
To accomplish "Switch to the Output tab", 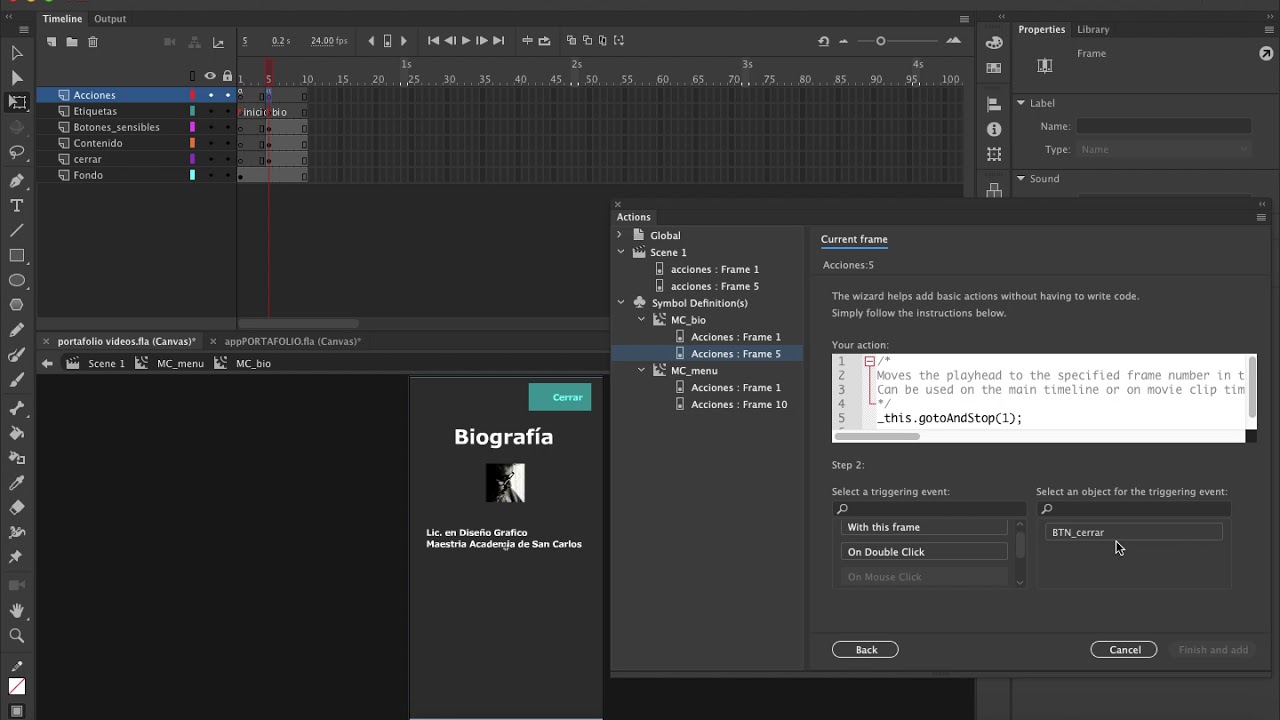I will [x=110, y=19].
